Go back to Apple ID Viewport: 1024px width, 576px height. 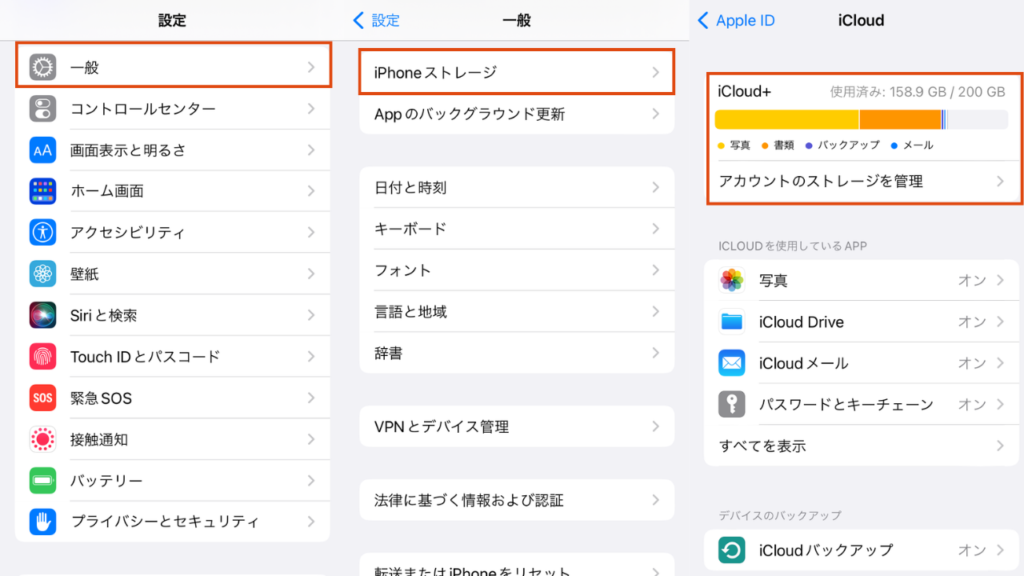(736, 20)
